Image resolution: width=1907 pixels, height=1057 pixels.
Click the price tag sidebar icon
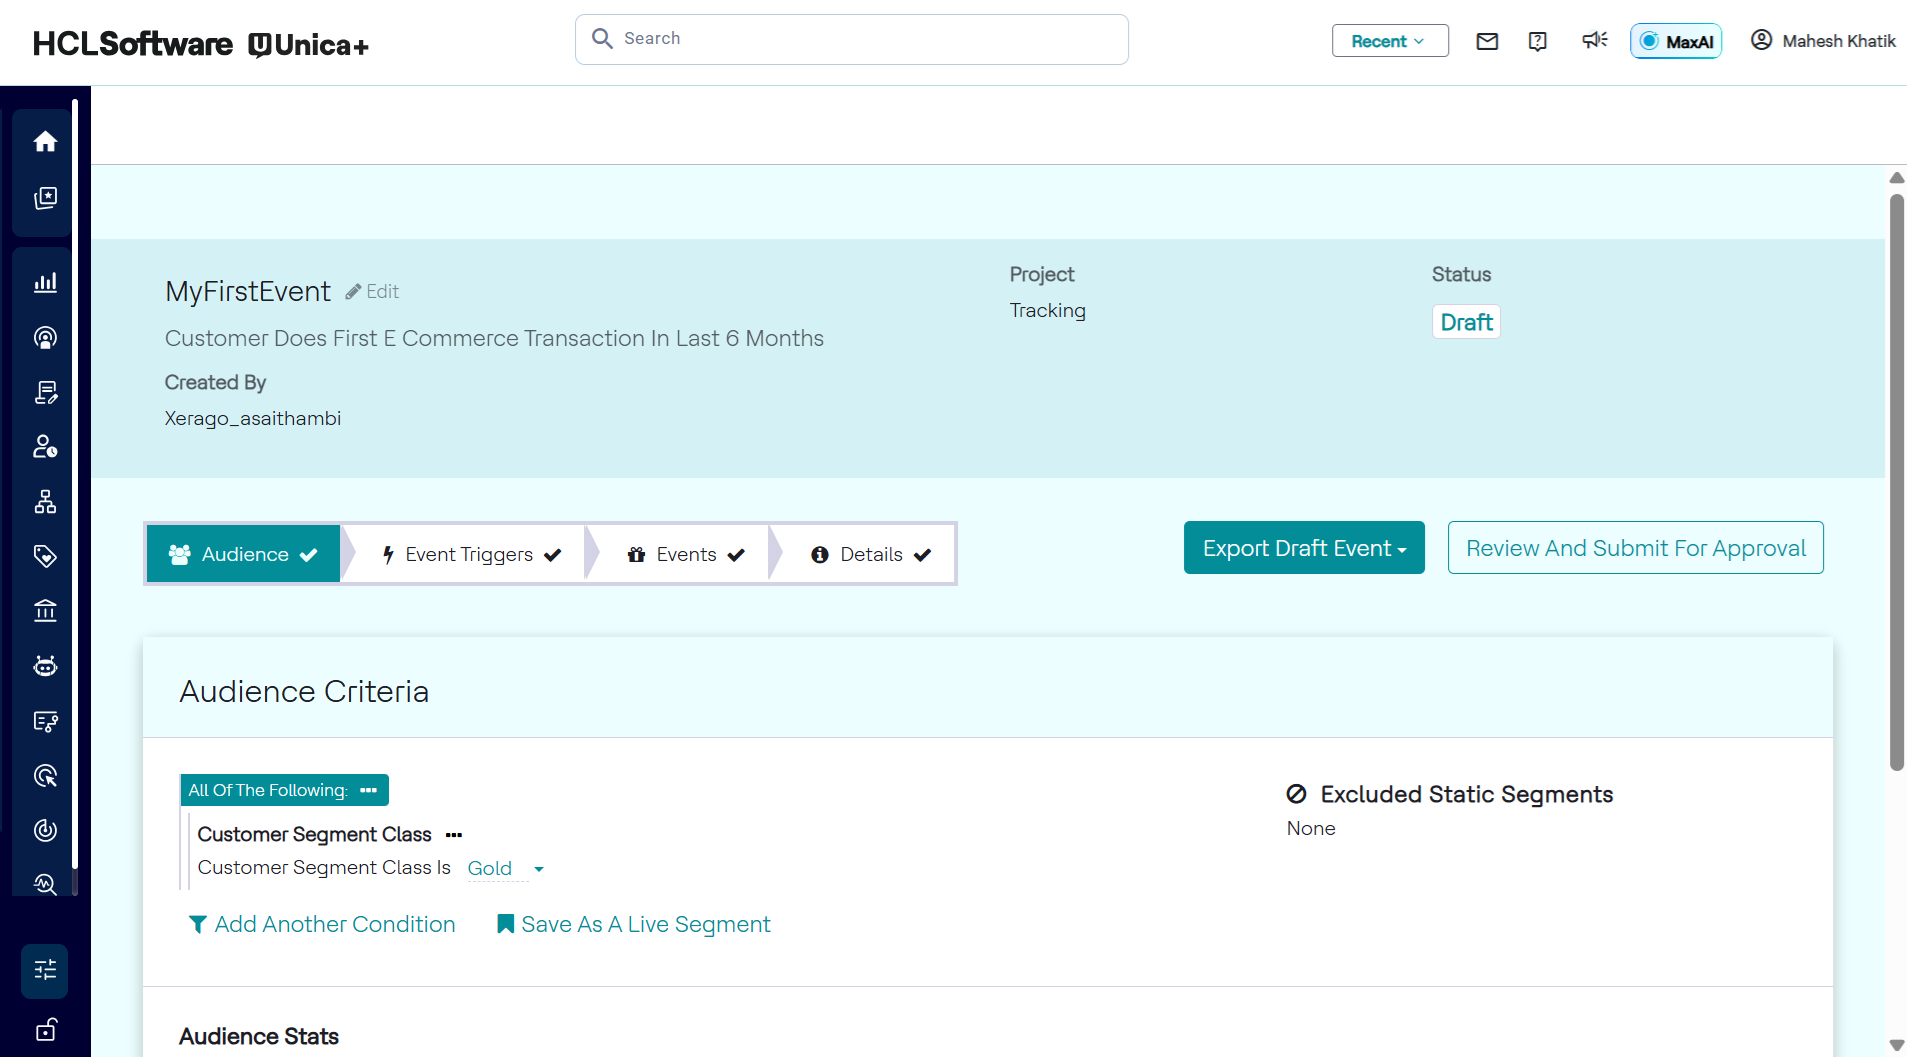tap(45, 556)
